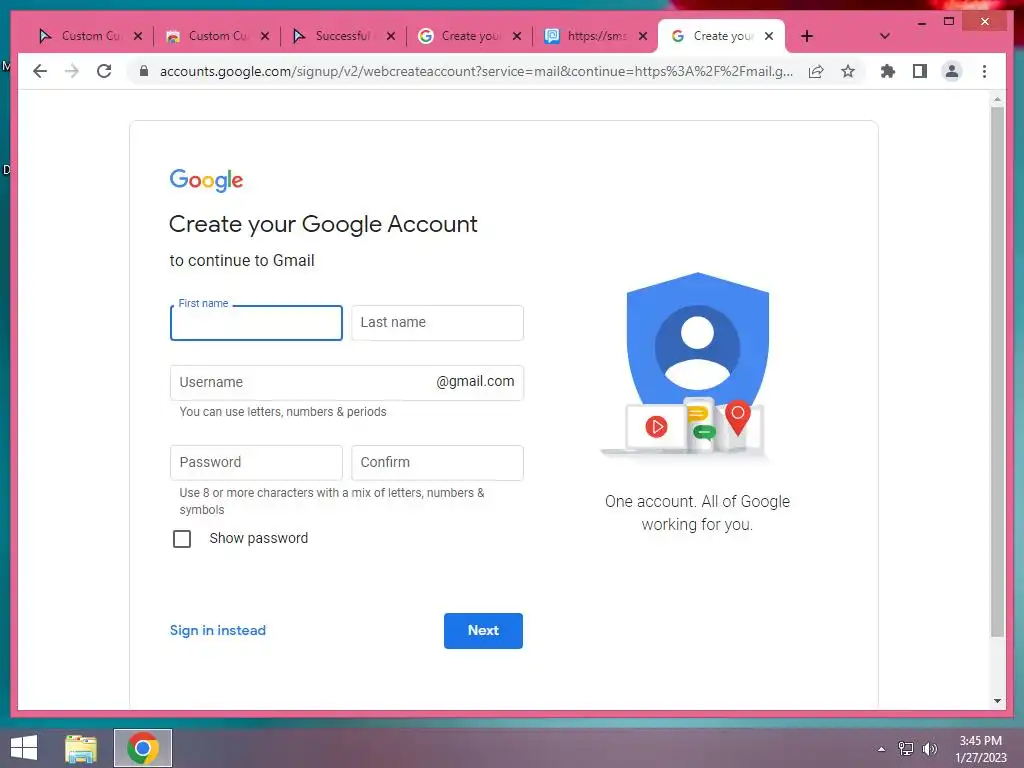Open a new browser tab

click(x=807, y=36)
